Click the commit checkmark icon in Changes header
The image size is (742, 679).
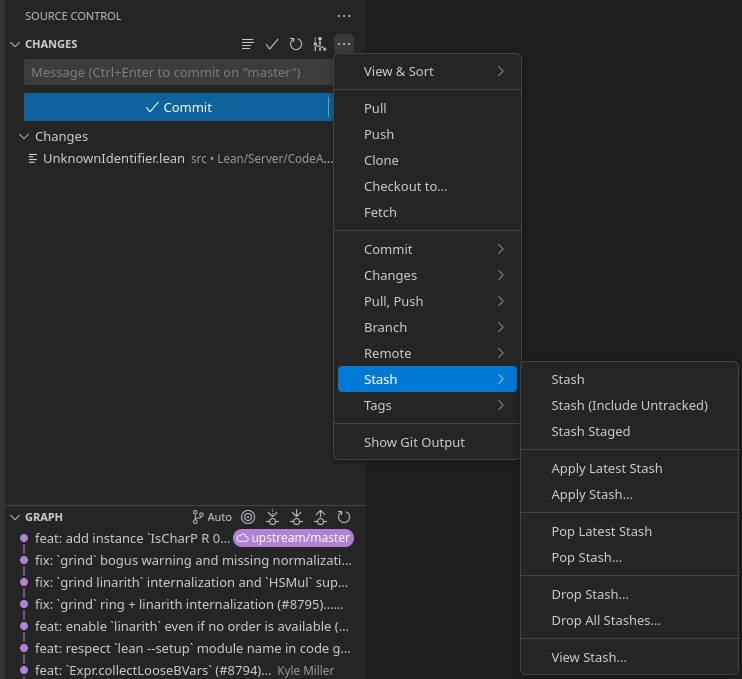click(271, 44)
